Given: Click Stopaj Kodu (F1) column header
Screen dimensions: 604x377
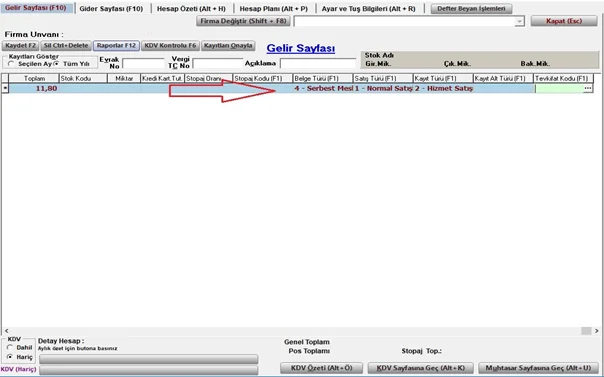Looking at the screenshot, I should click(x=263, y=78).
